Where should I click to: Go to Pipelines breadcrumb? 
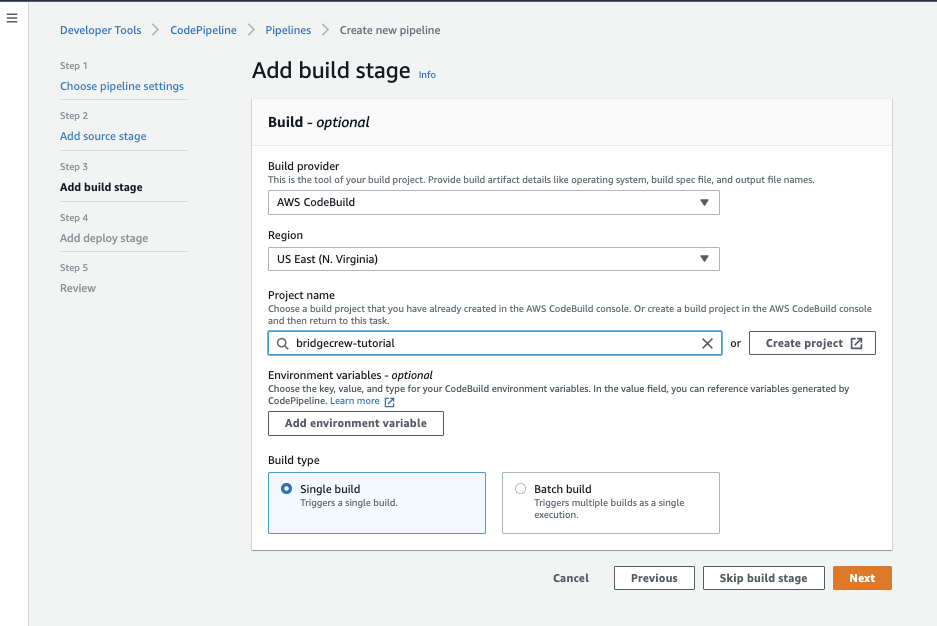pos(288,30)
